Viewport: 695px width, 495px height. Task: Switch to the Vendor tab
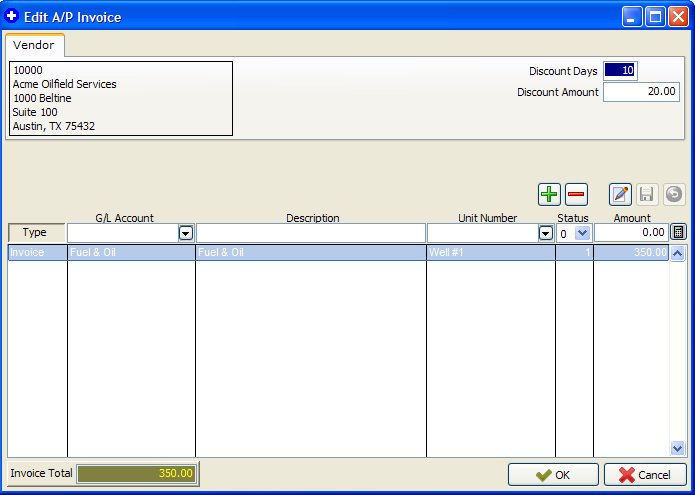pos(34,45)
